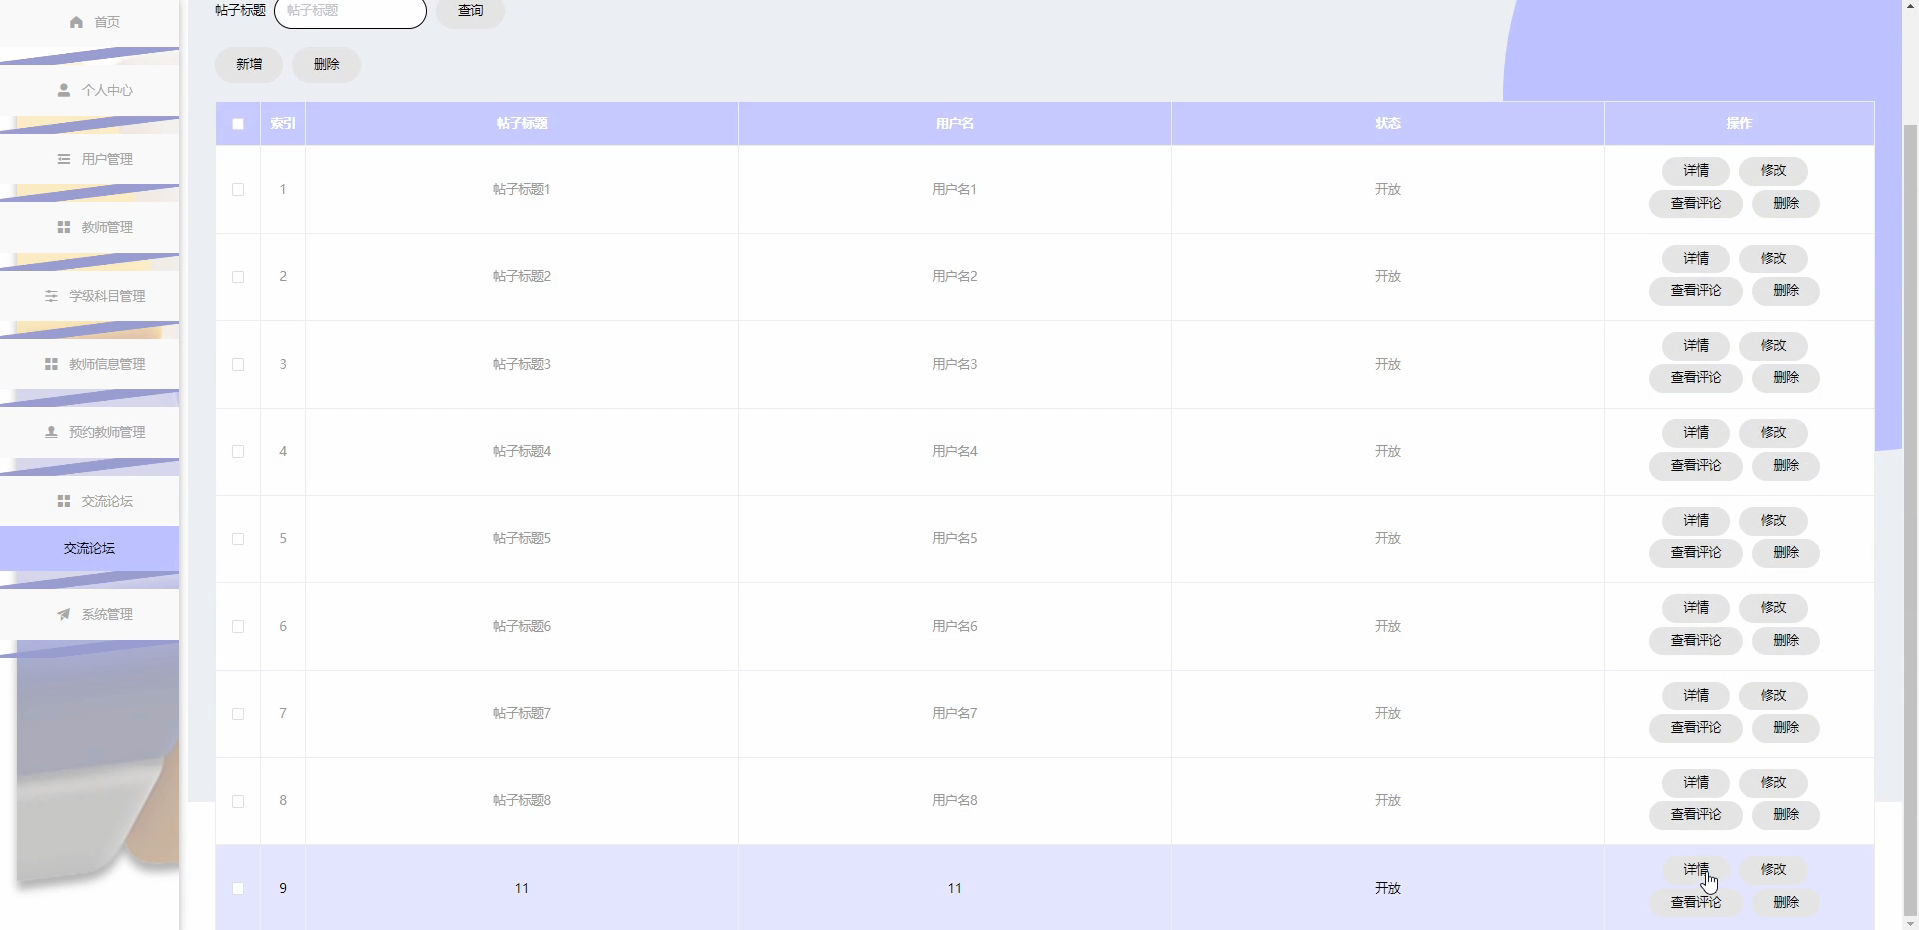1919x930 pixels.
Task: Delete row 帖子标题1
Action: coord(1786,204)
